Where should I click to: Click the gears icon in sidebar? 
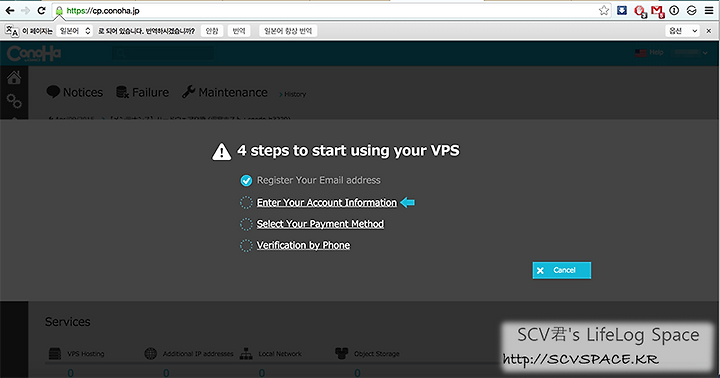[x=14, y=101]
